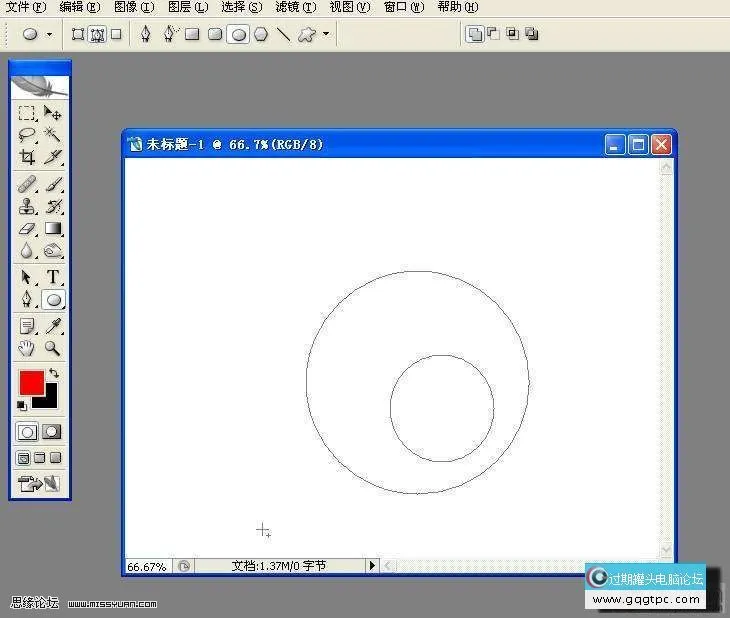Reset default foreground and background colors
This screenshot has height=618, width=730.
pyautogui.click(x=21, y=406)
